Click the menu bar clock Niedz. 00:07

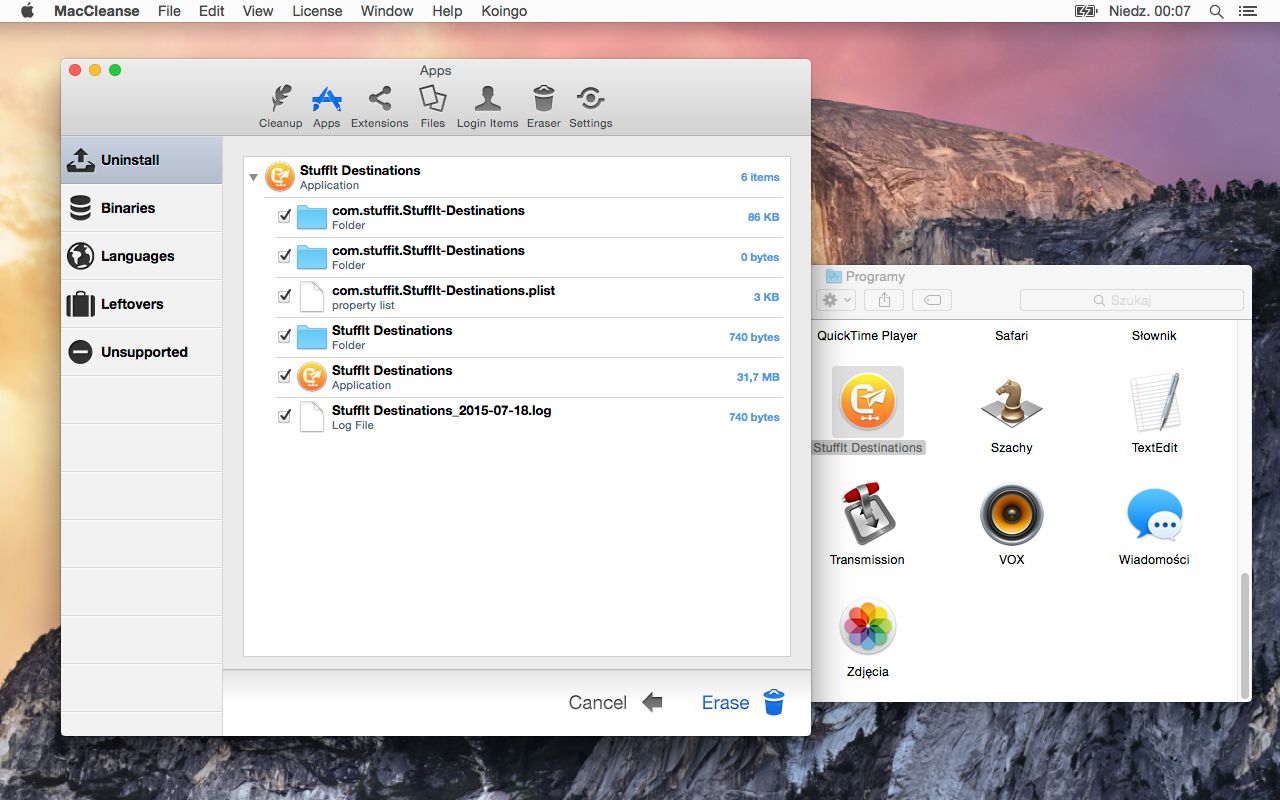(1149, 11)
